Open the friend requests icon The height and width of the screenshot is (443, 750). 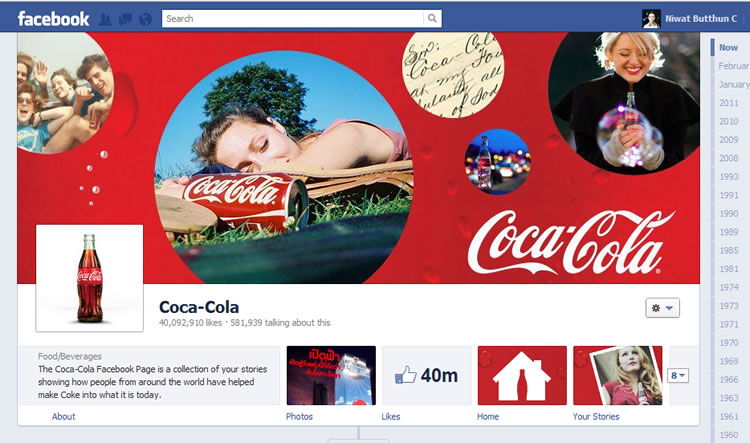[x=107, y=19]
